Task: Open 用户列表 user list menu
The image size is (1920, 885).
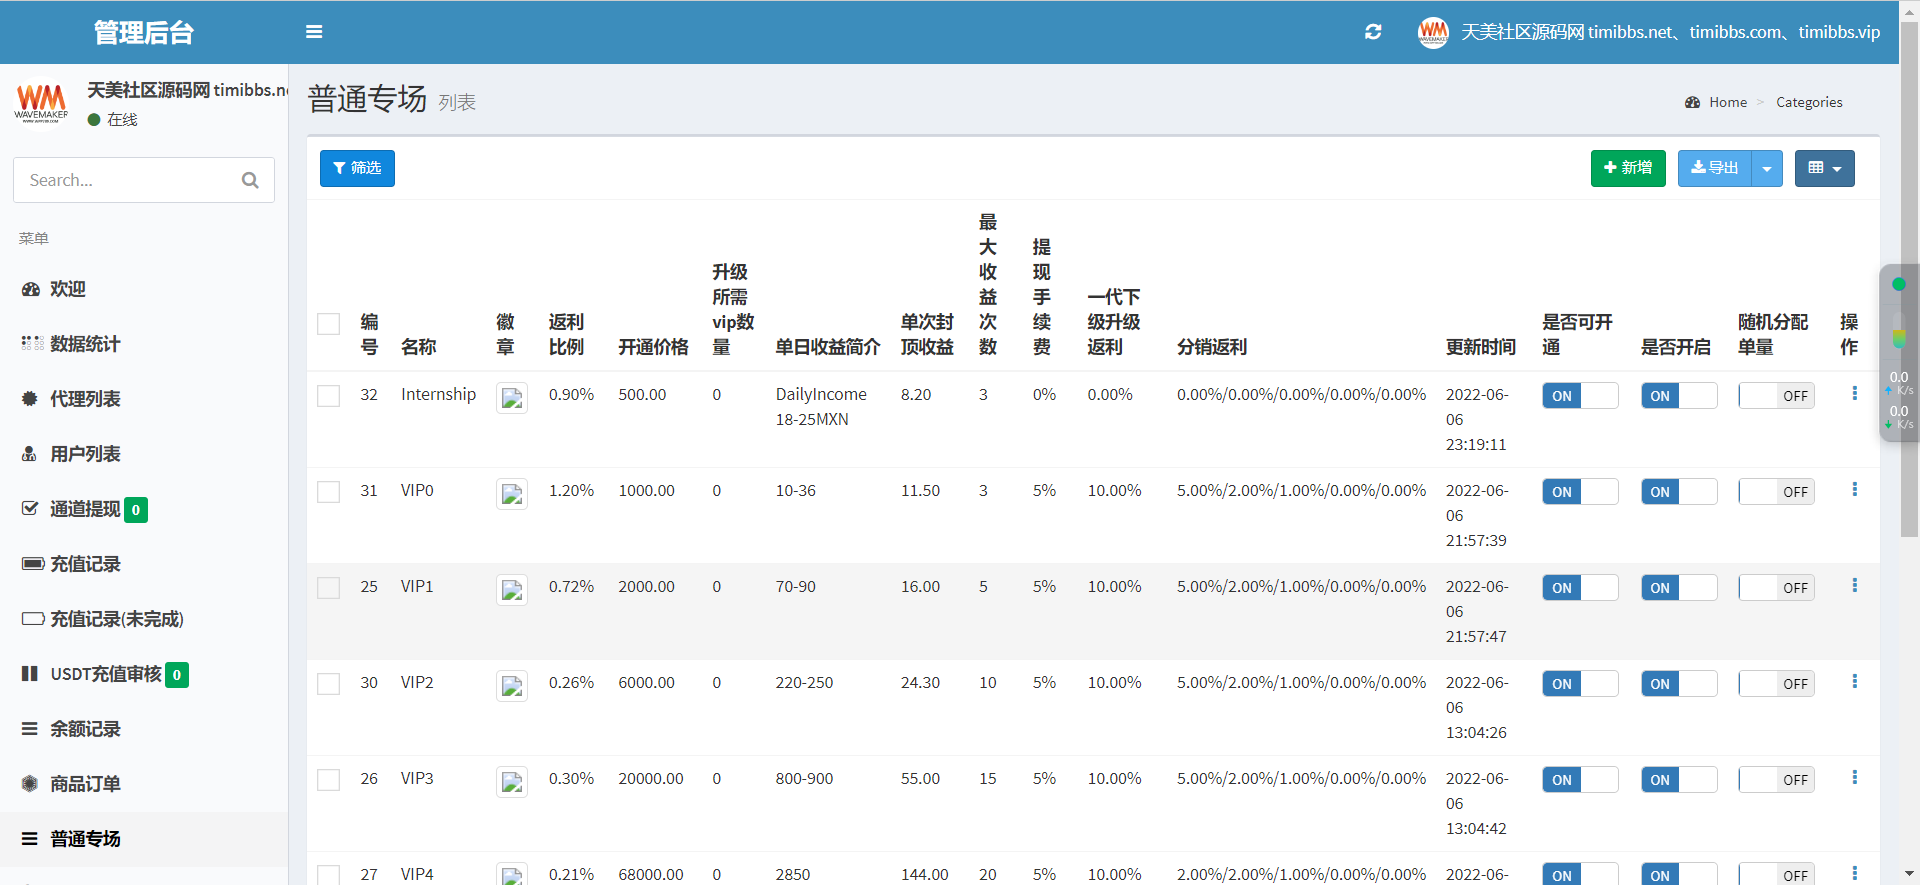Action: [144, 454]
